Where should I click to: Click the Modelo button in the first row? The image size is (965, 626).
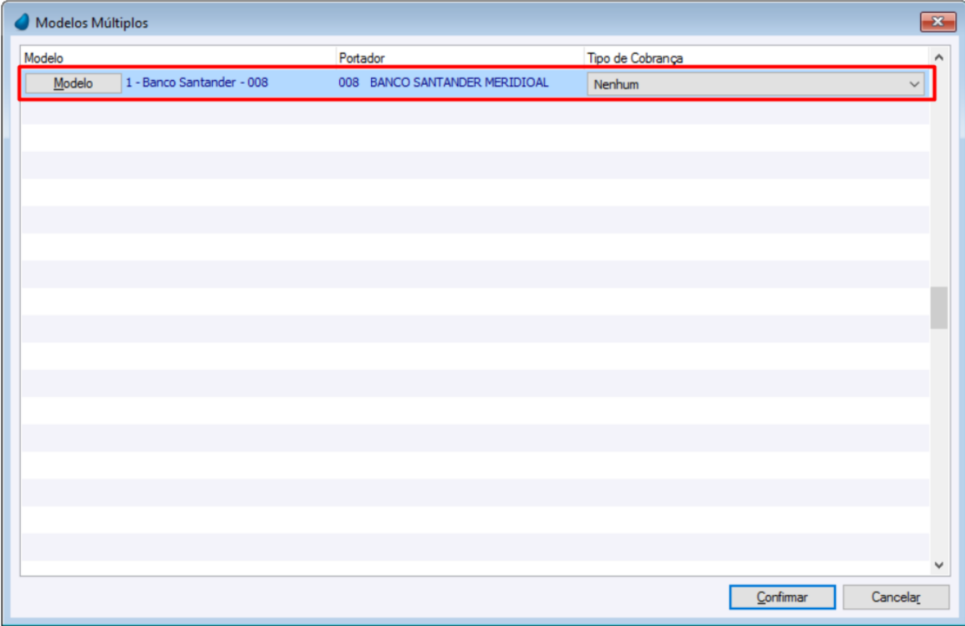(x=73, y=83)
